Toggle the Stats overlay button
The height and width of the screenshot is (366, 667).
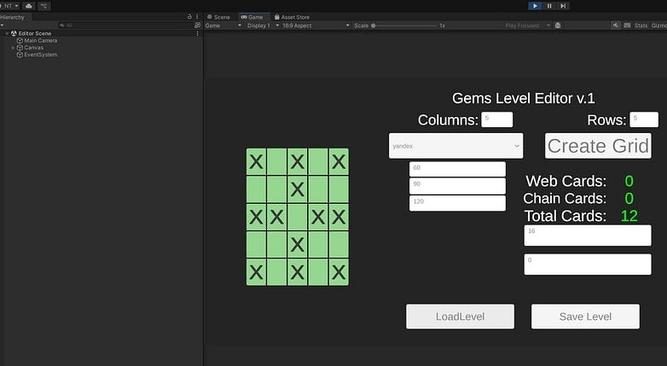click(641, 26)
